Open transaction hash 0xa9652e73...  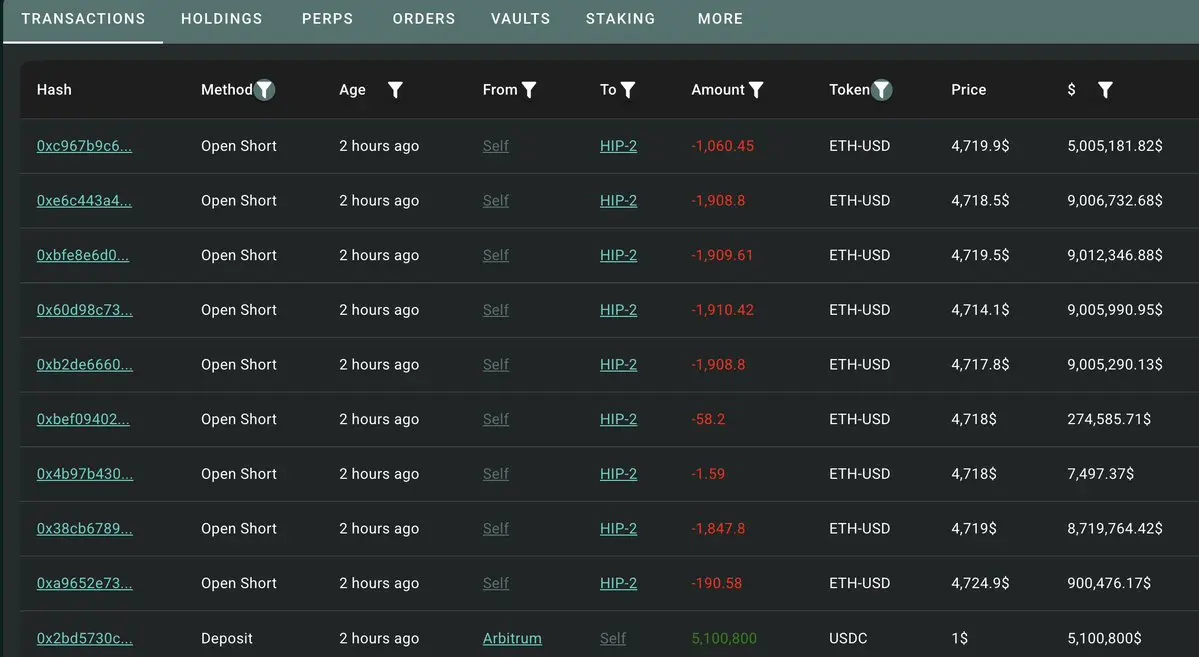tap(84, 583)
